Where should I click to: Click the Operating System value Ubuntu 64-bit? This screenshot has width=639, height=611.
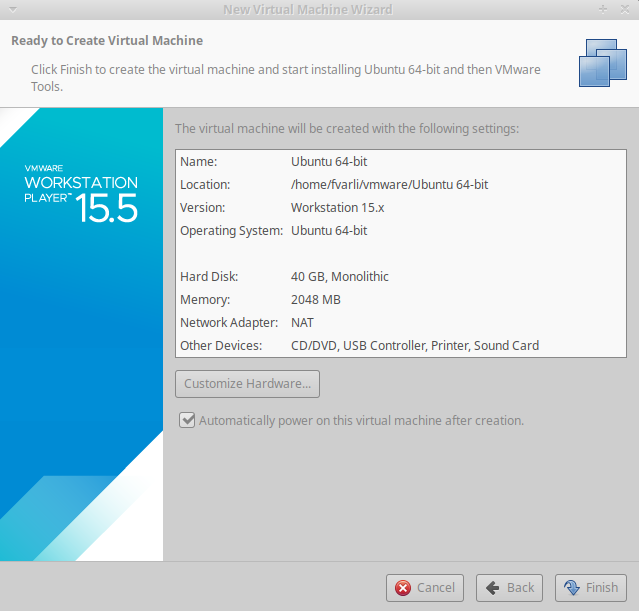tap(329, 230)
